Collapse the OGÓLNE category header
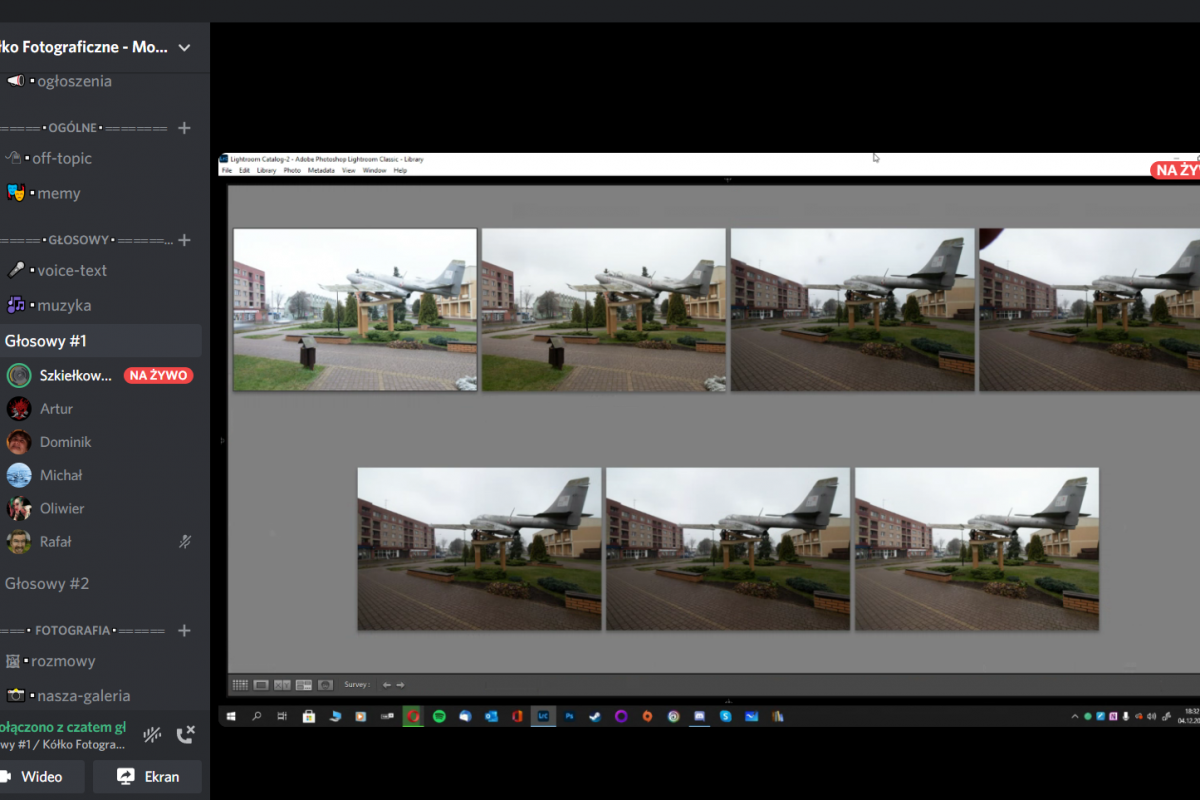The image size is (1200, 800). [84, 128]
